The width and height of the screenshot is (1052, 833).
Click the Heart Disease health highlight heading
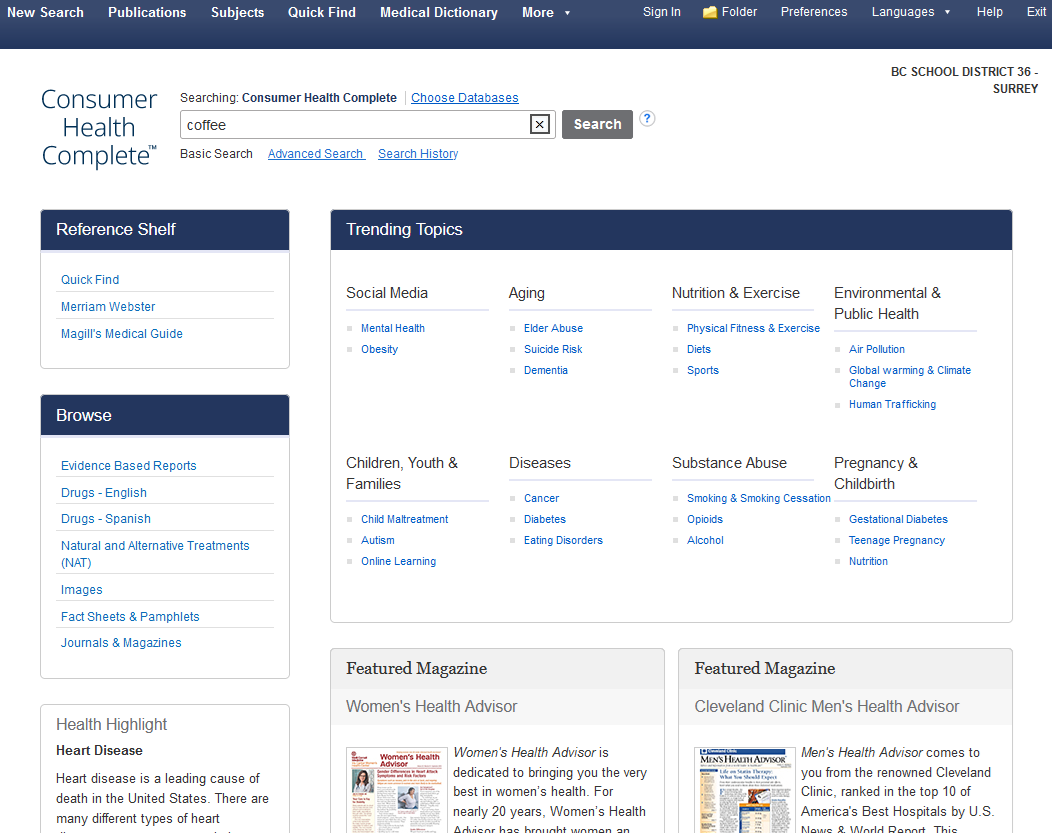99,751
